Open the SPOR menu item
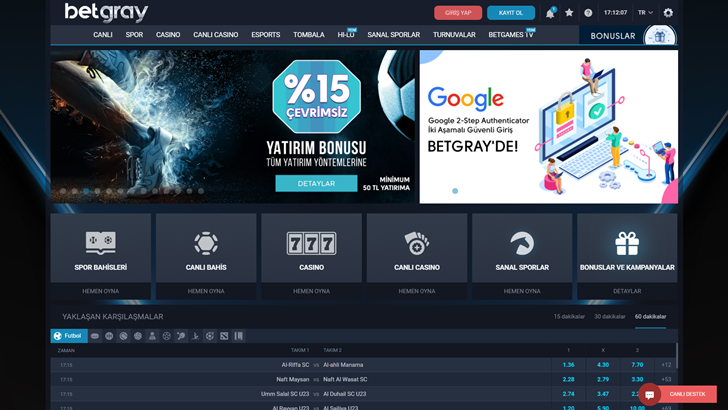728x410 pixels. tap(134, 35)
